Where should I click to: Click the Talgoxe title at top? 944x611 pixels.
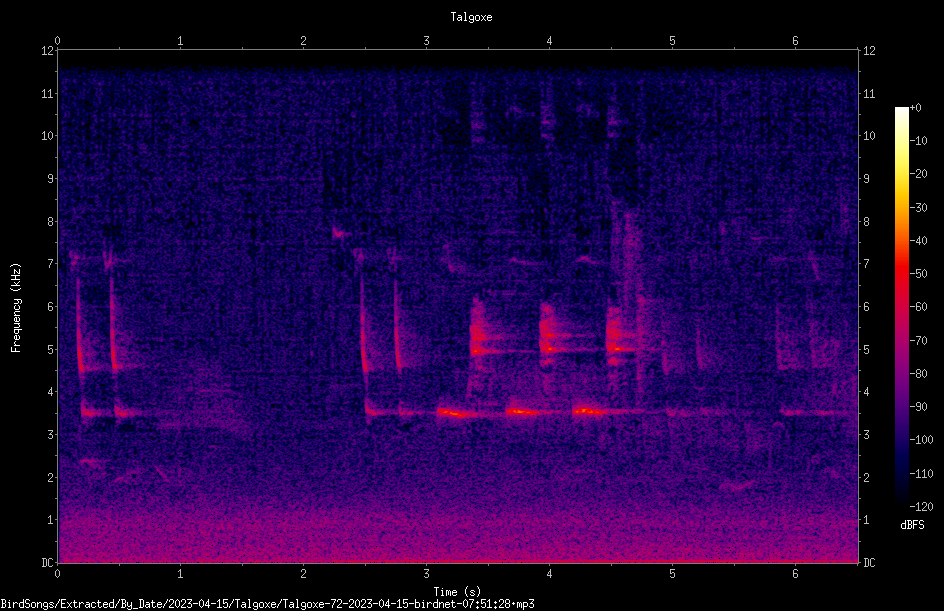(x=471, y=17)
